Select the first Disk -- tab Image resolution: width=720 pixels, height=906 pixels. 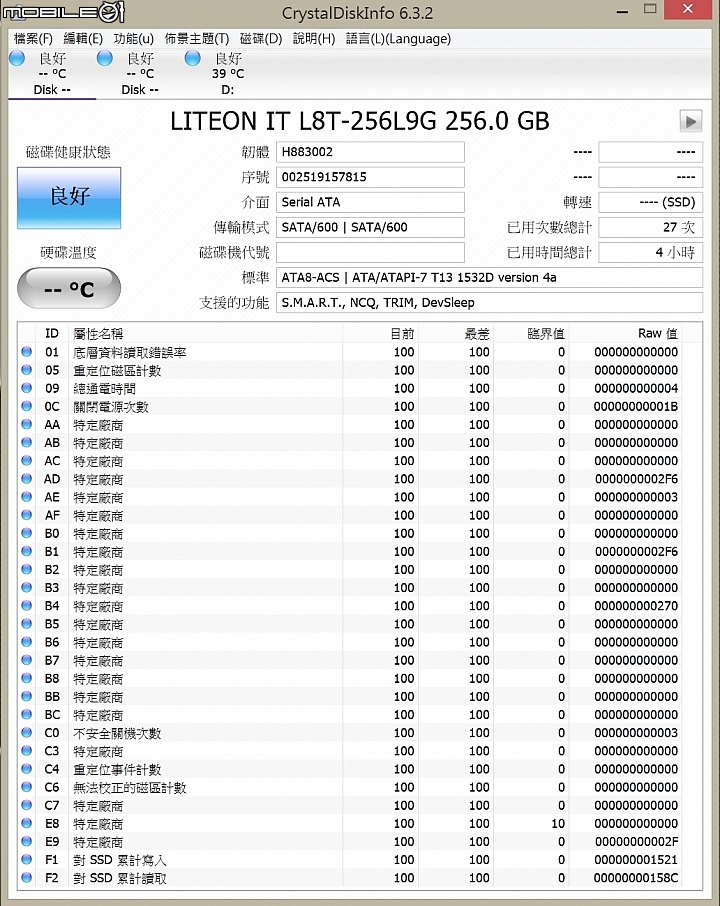52,74
